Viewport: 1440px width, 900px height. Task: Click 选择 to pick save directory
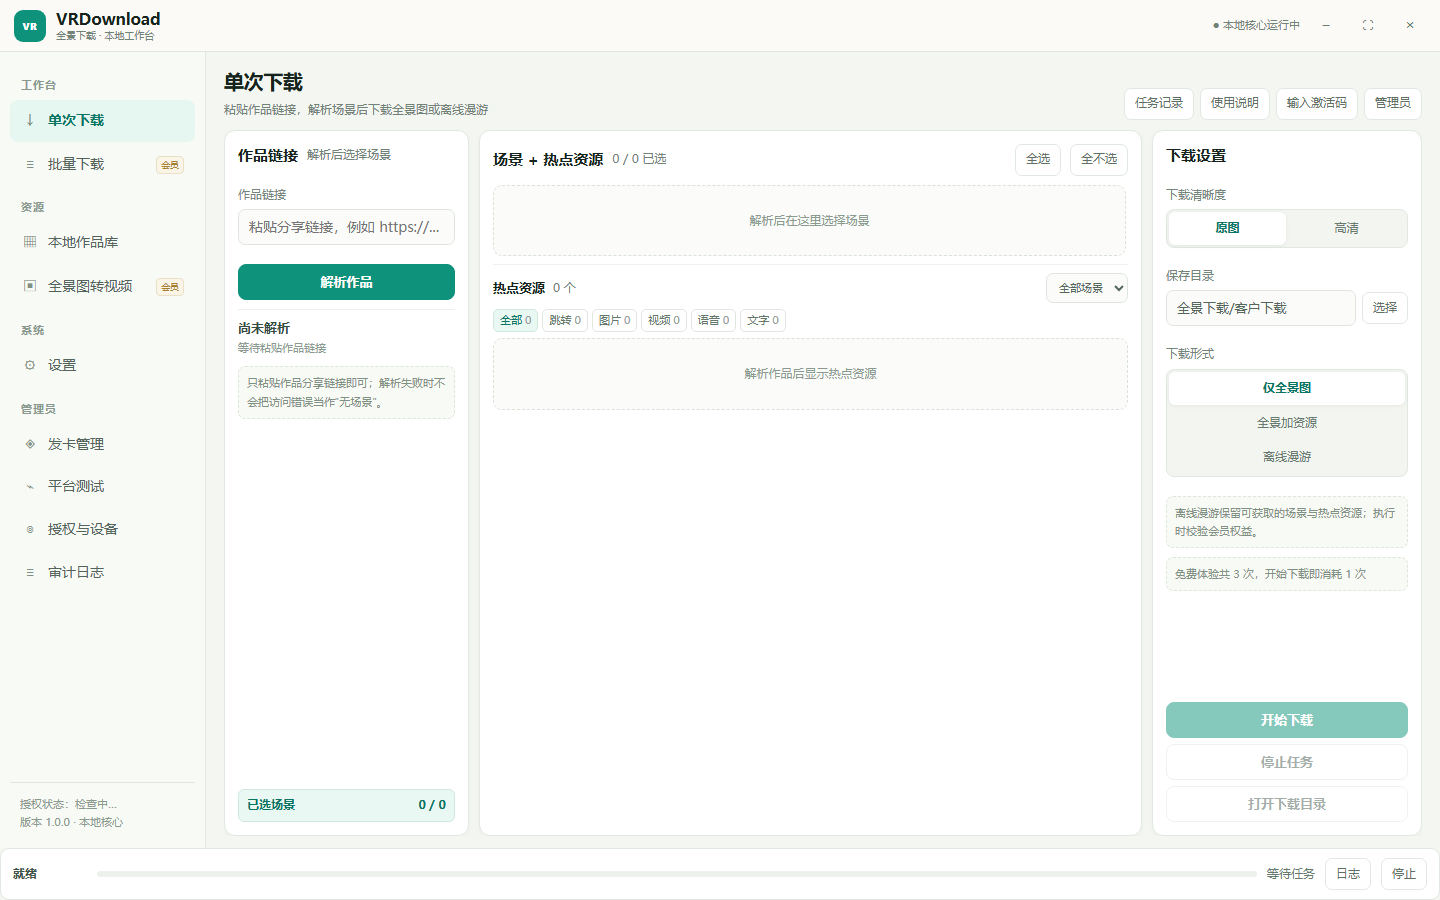1385,308
